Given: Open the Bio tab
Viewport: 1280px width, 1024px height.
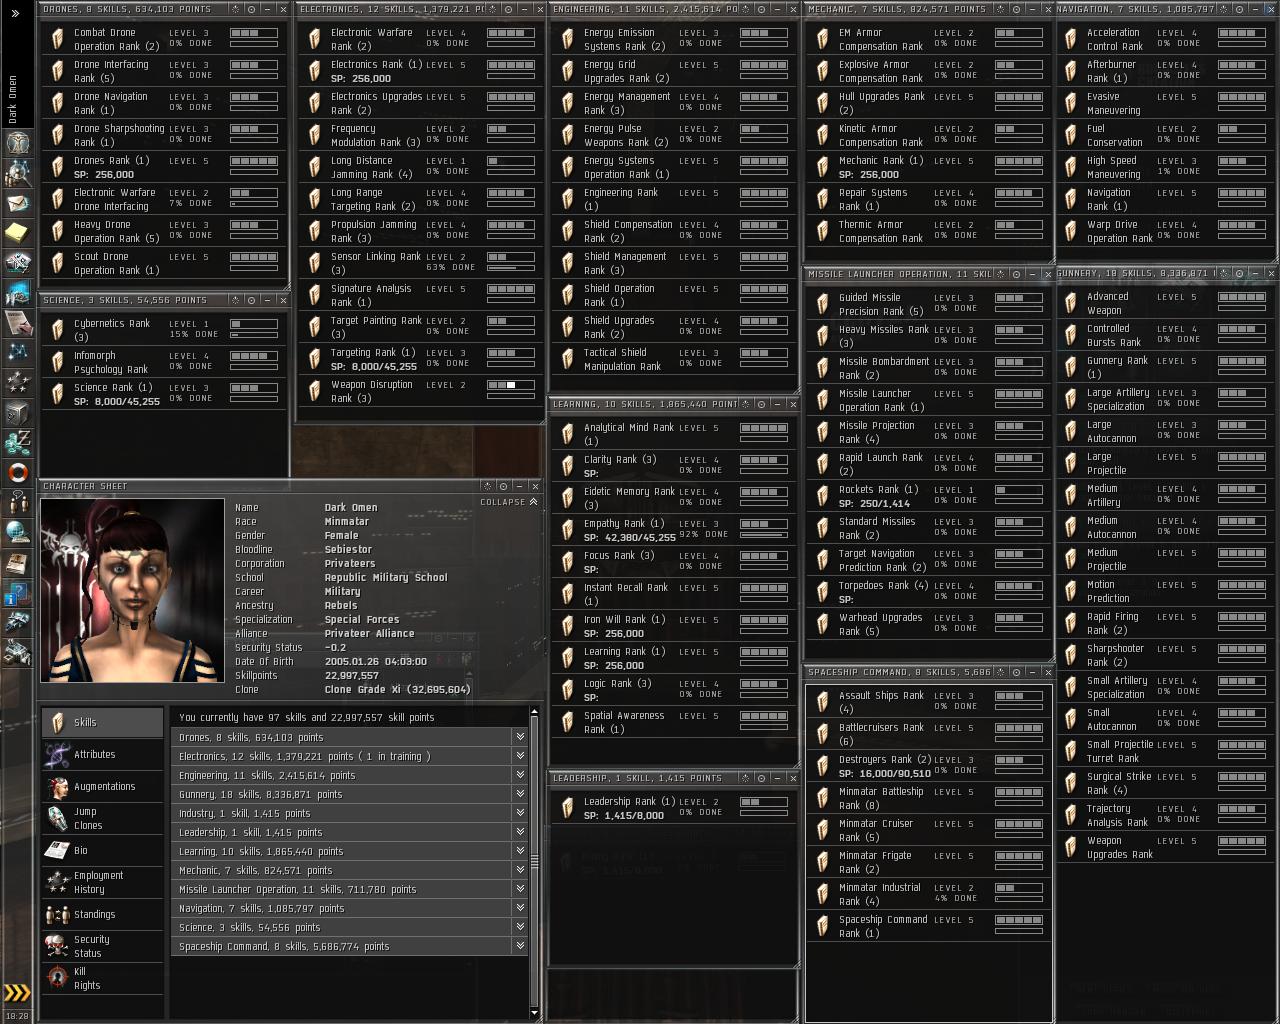Looking at the screenshot, I should tap(102, 850).
